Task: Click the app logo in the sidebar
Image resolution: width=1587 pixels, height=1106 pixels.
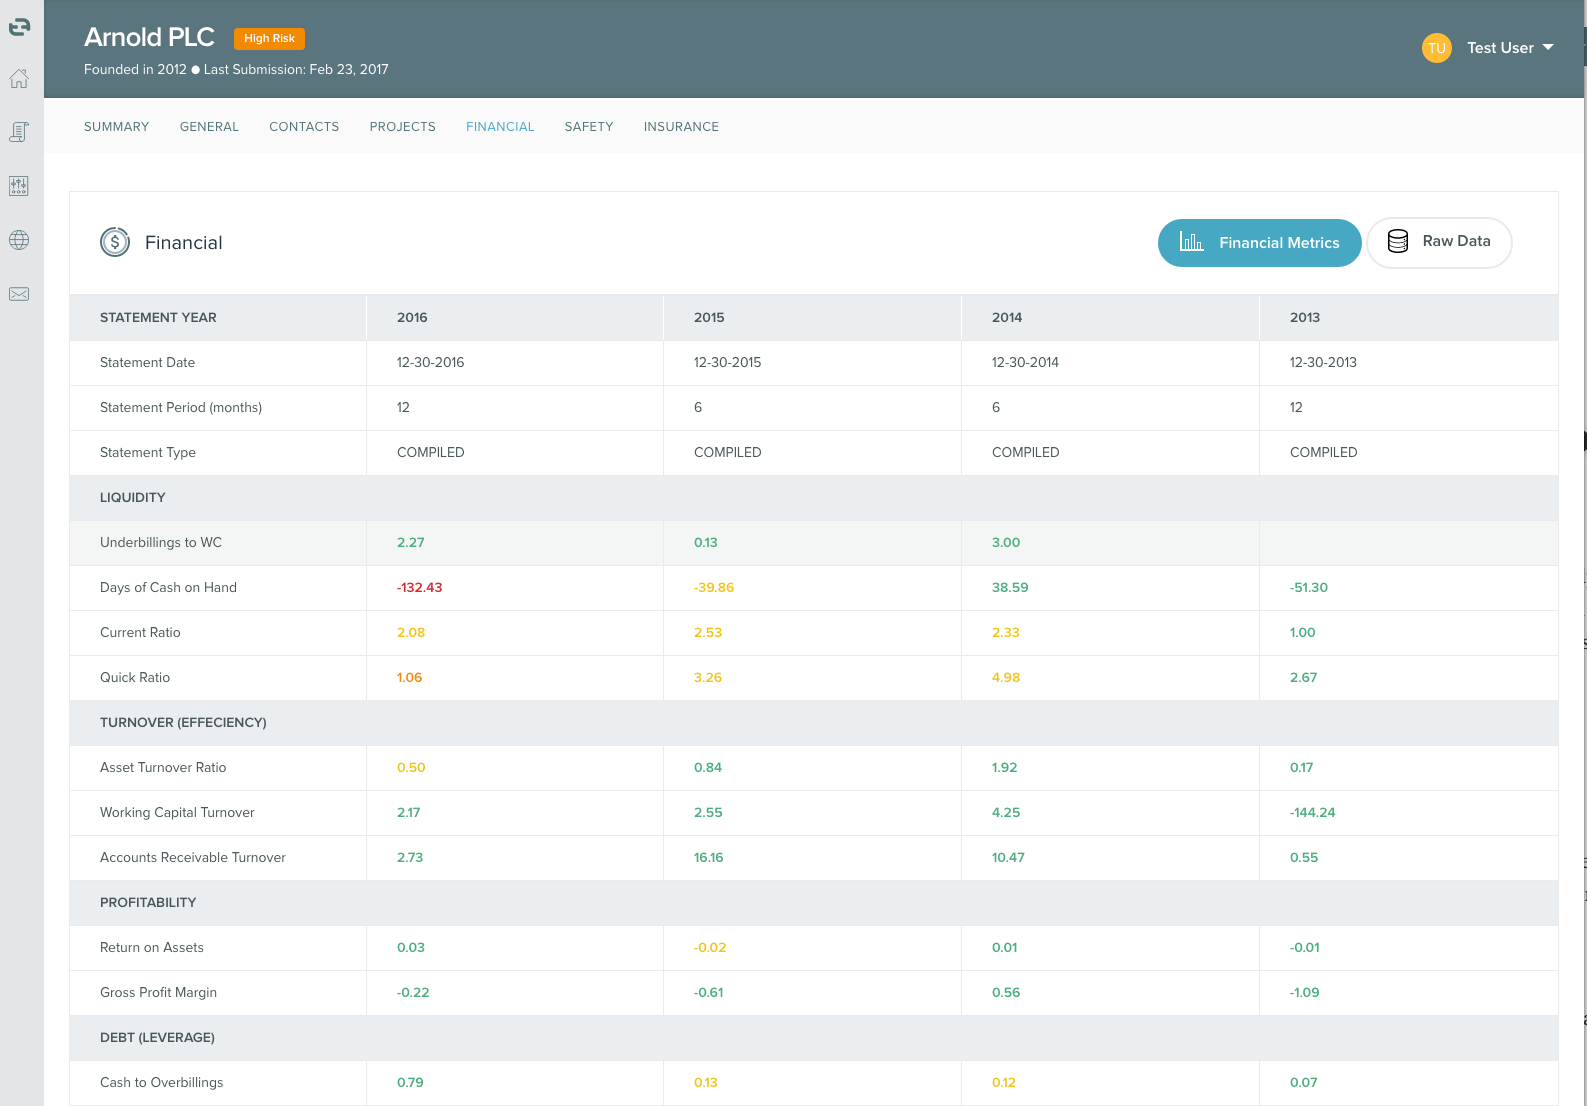Action: pos(19,27)
